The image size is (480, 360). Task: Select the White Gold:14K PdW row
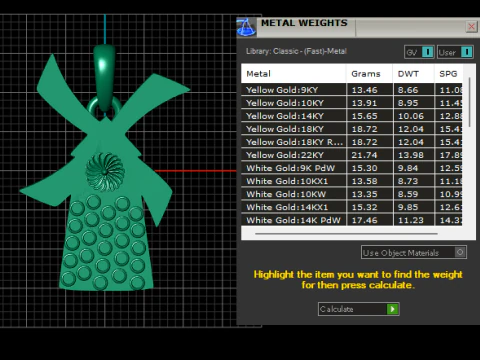352,220
